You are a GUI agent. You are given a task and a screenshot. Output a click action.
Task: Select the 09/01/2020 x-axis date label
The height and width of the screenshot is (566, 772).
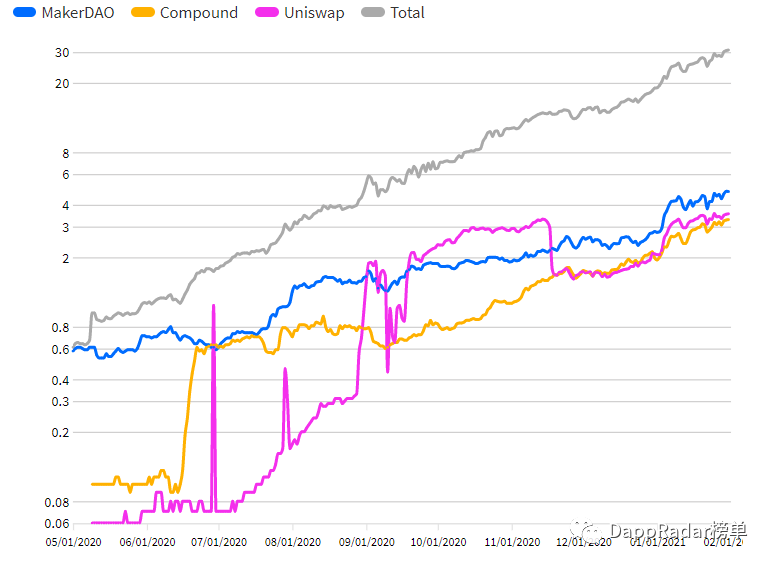pyautogui.click(x=367, y=542)
